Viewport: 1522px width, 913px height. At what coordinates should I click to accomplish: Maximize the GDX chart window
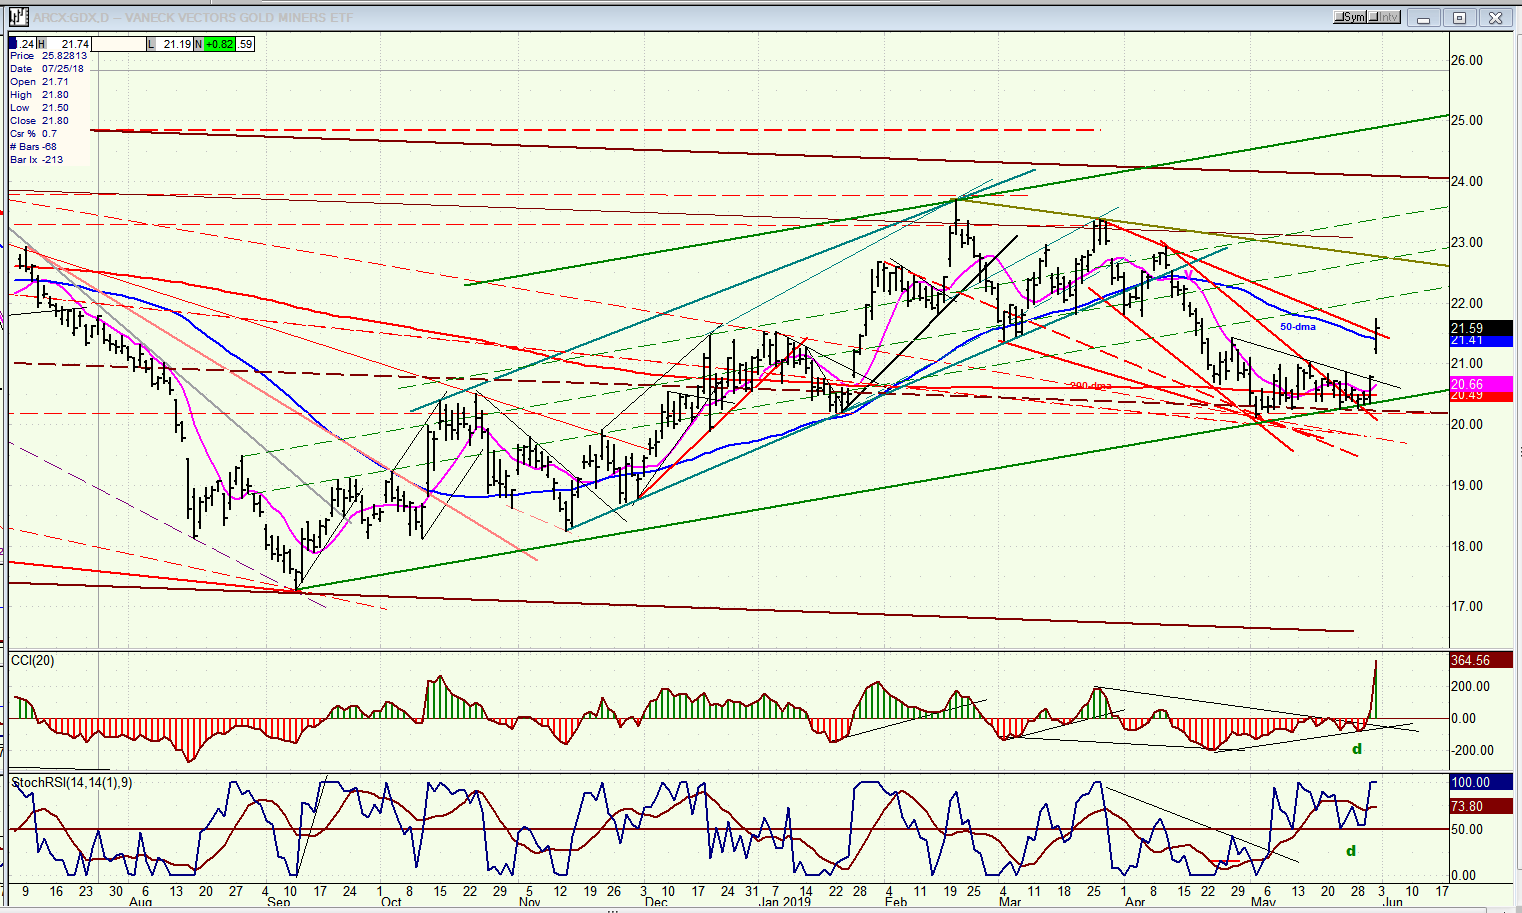point(1459,18)
